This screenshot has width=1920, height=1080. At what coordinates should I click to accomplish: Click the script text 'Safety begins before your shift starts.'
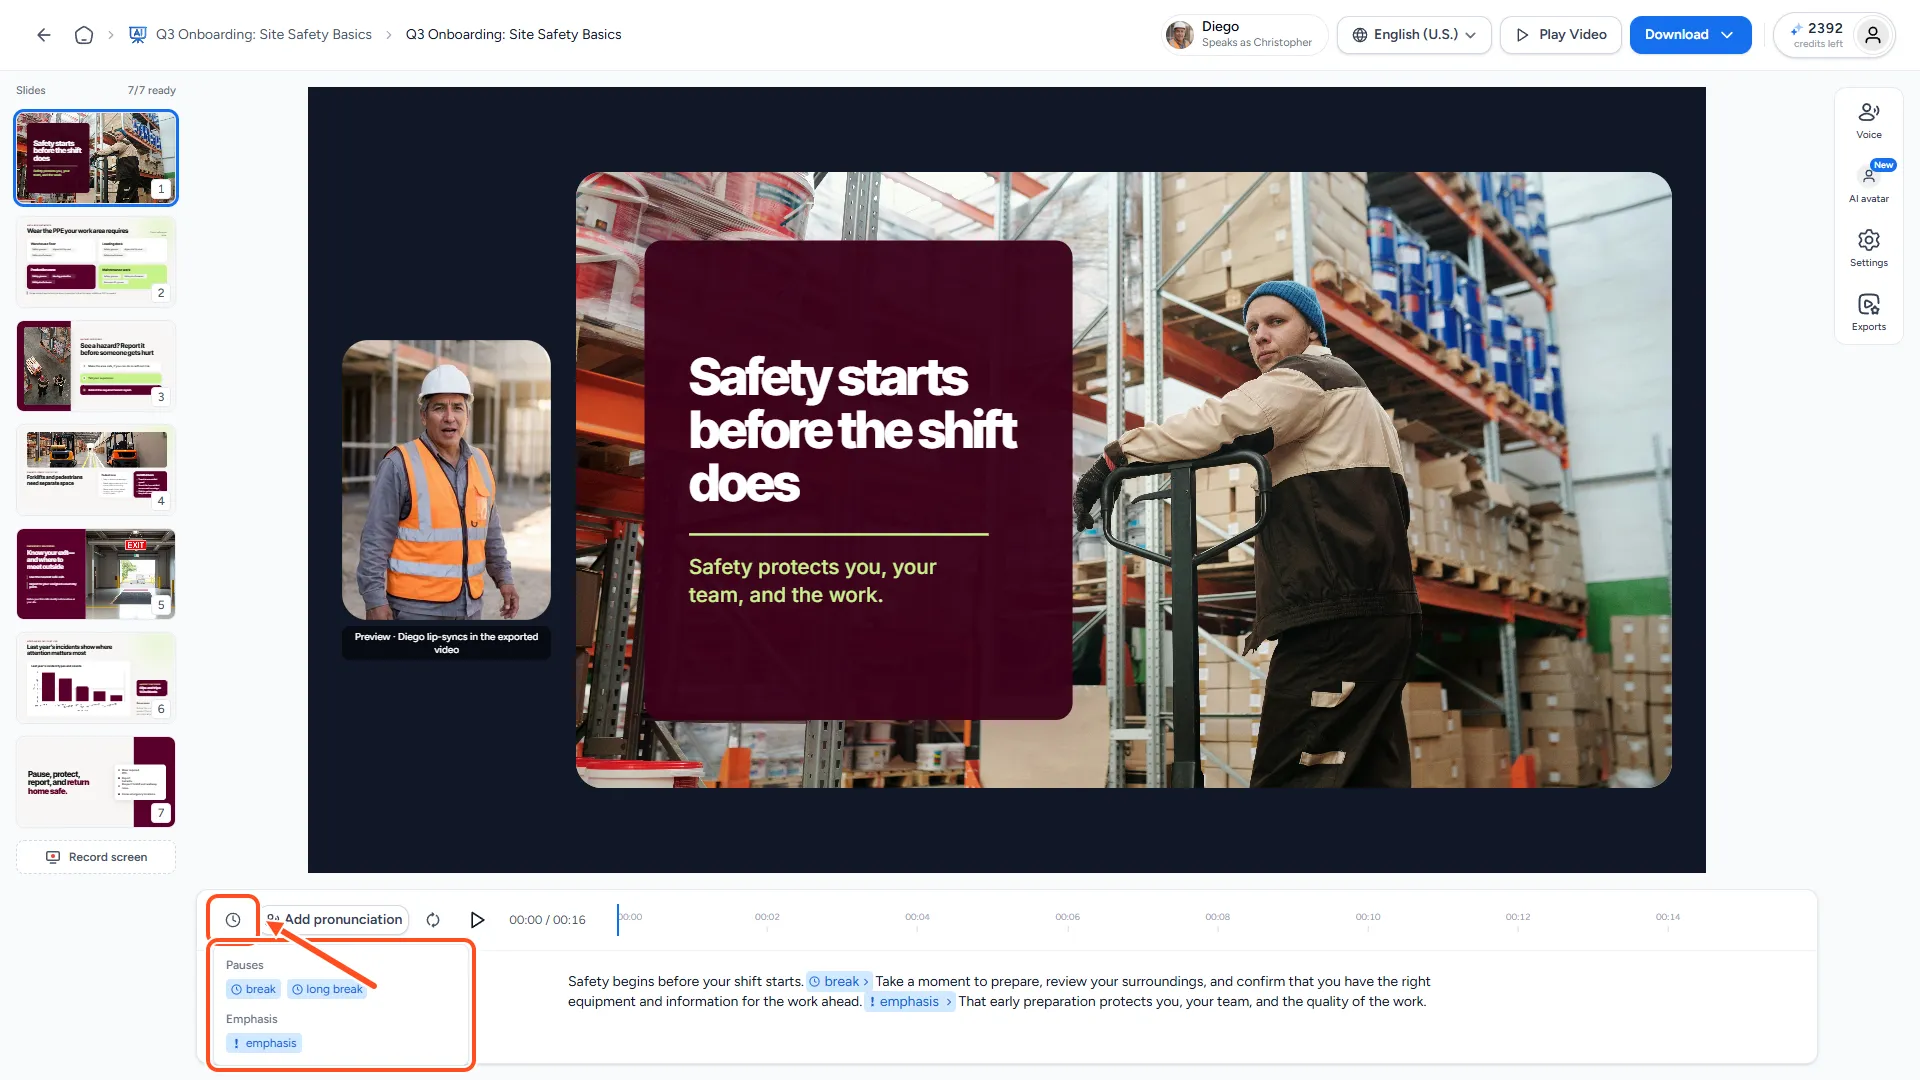click(x=686, y=982)
